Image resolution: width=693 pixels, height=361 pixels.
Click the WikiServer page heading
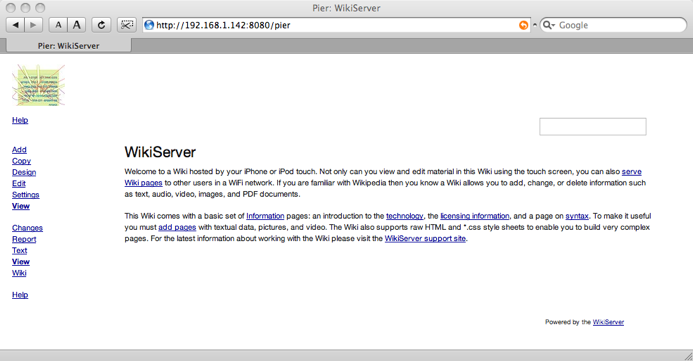[x=160, y=152]
